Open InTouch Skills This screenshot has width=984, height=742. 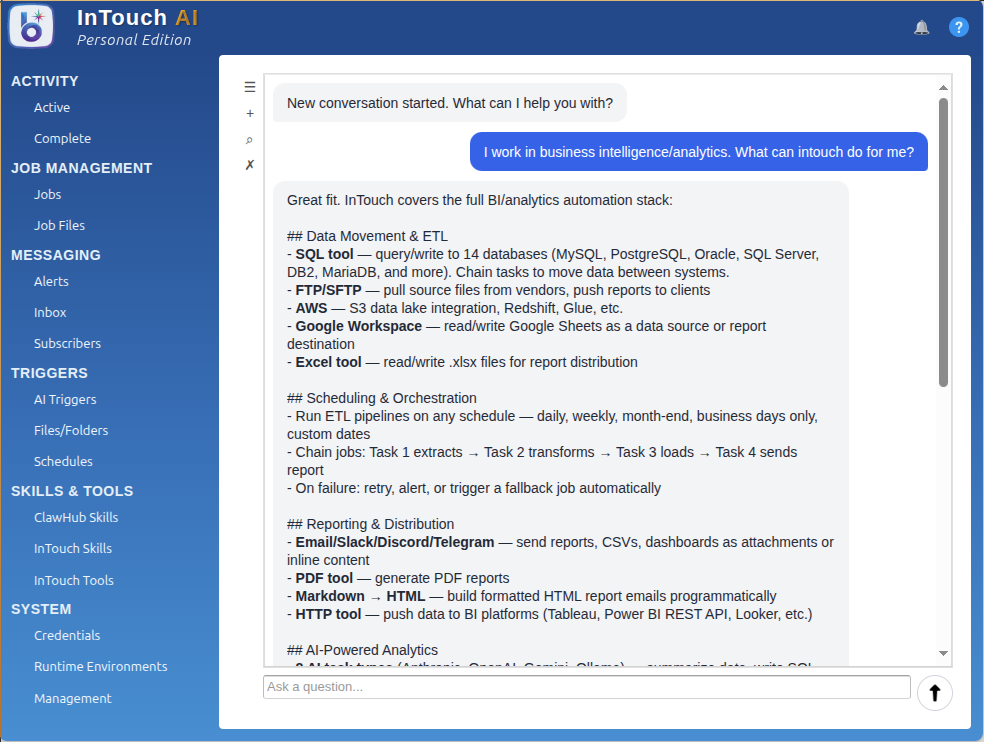[73, 549]
